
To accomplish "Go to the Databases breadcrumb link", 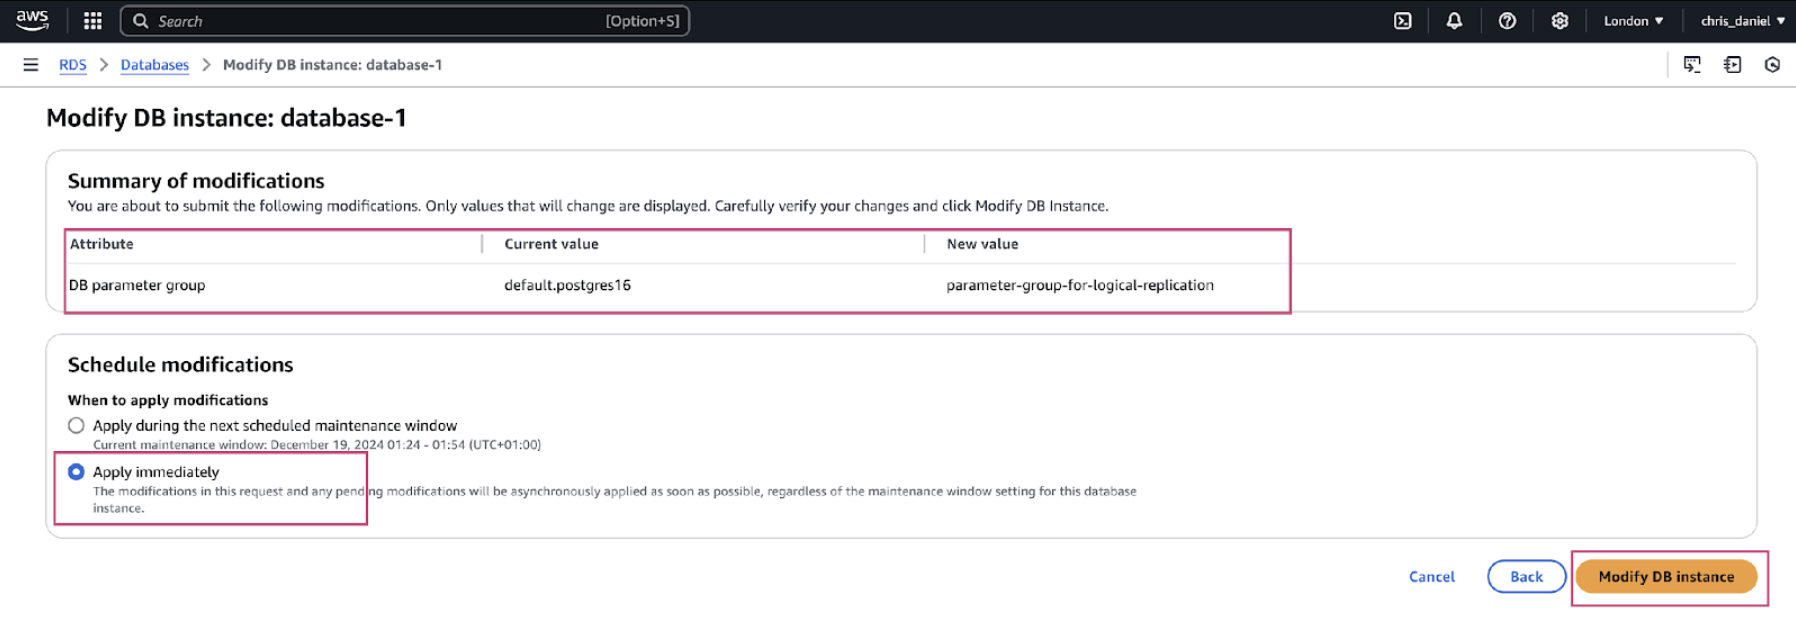I will click(154, 65).
